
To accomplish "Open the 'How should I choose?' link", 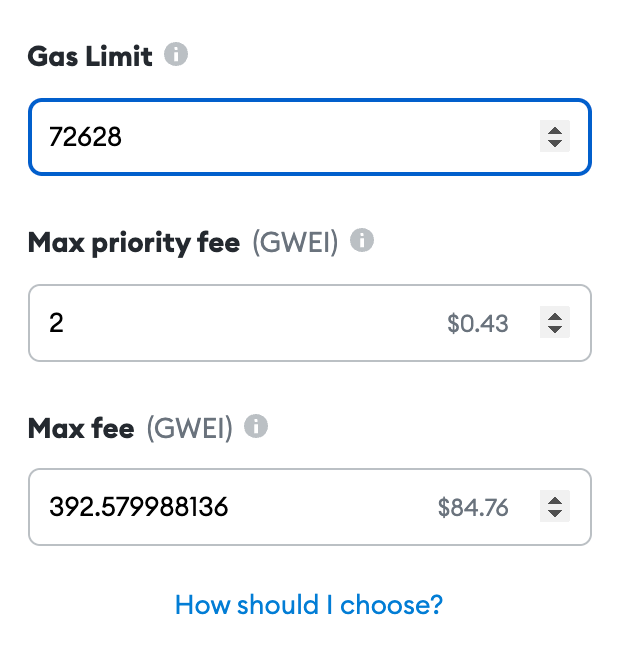I will click(309, 605).
